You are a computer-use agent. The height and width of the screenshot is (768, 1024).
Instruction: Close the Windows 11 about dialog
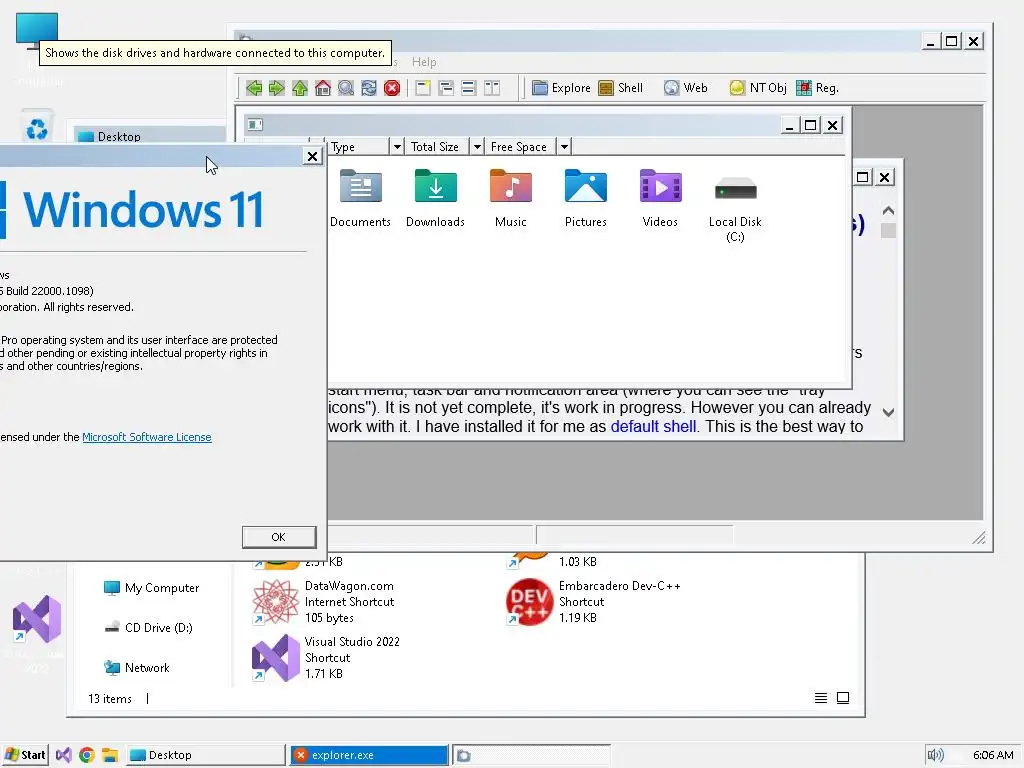click(x=312, y=156)
